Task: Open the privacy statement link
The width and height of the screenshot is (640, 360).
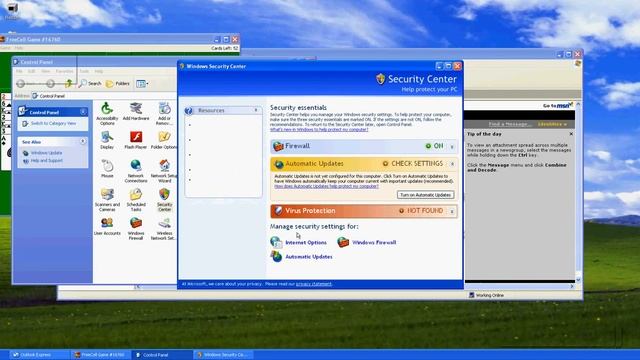Action: (313, 284)
